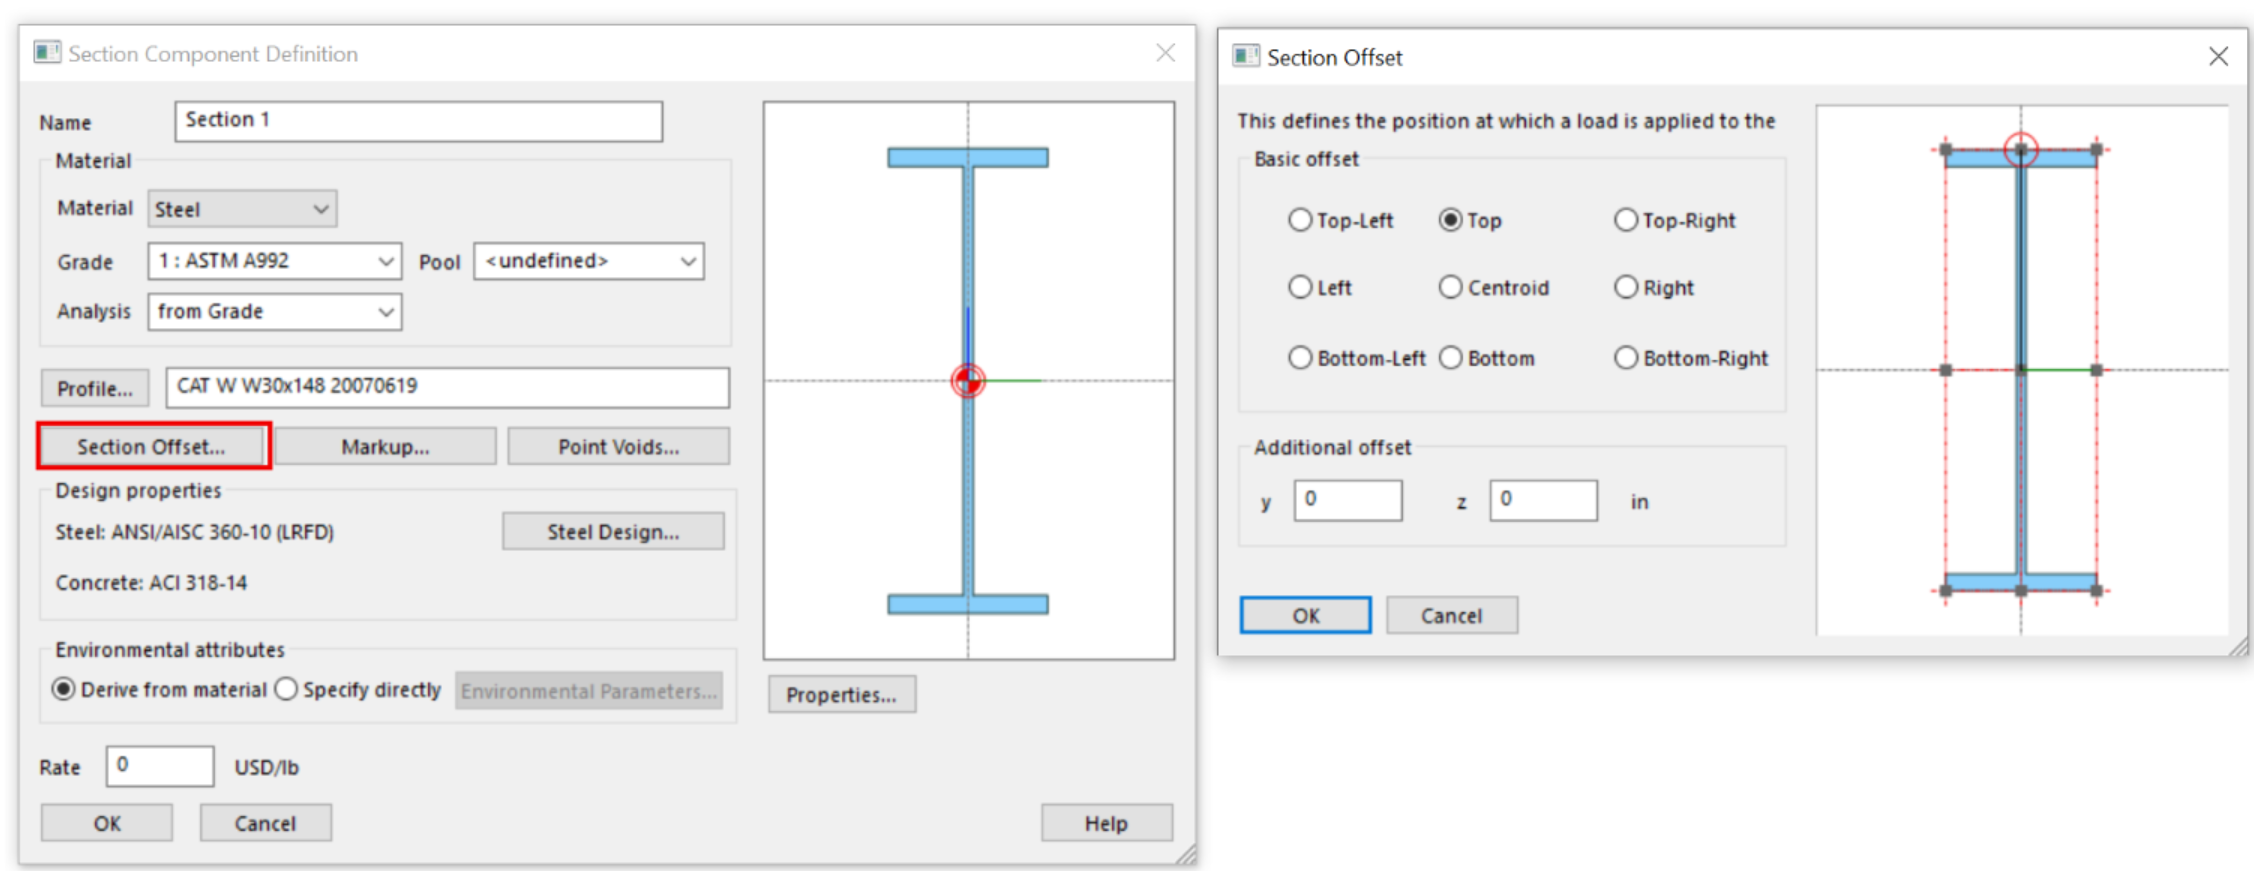The width and height of the screenshot is (2254, 871).
Task: Open Help for Section Component Definition
Action: [1105, 822]
